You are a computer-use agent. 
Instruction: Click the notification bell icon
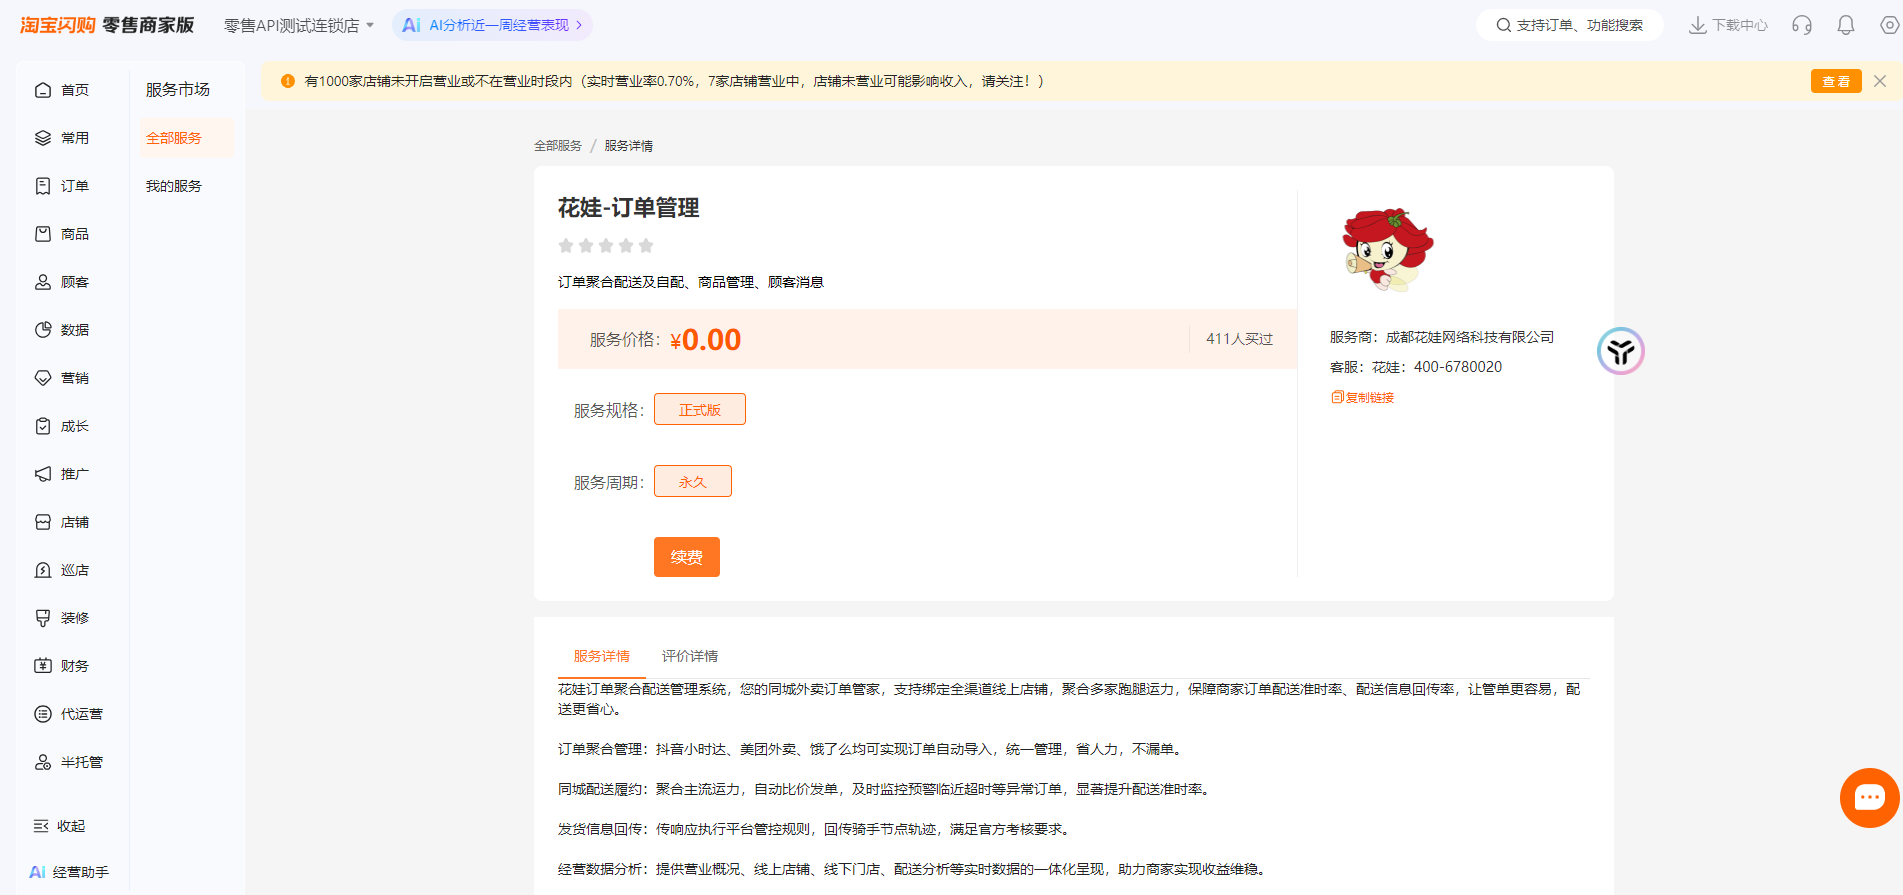(1845, 25)
